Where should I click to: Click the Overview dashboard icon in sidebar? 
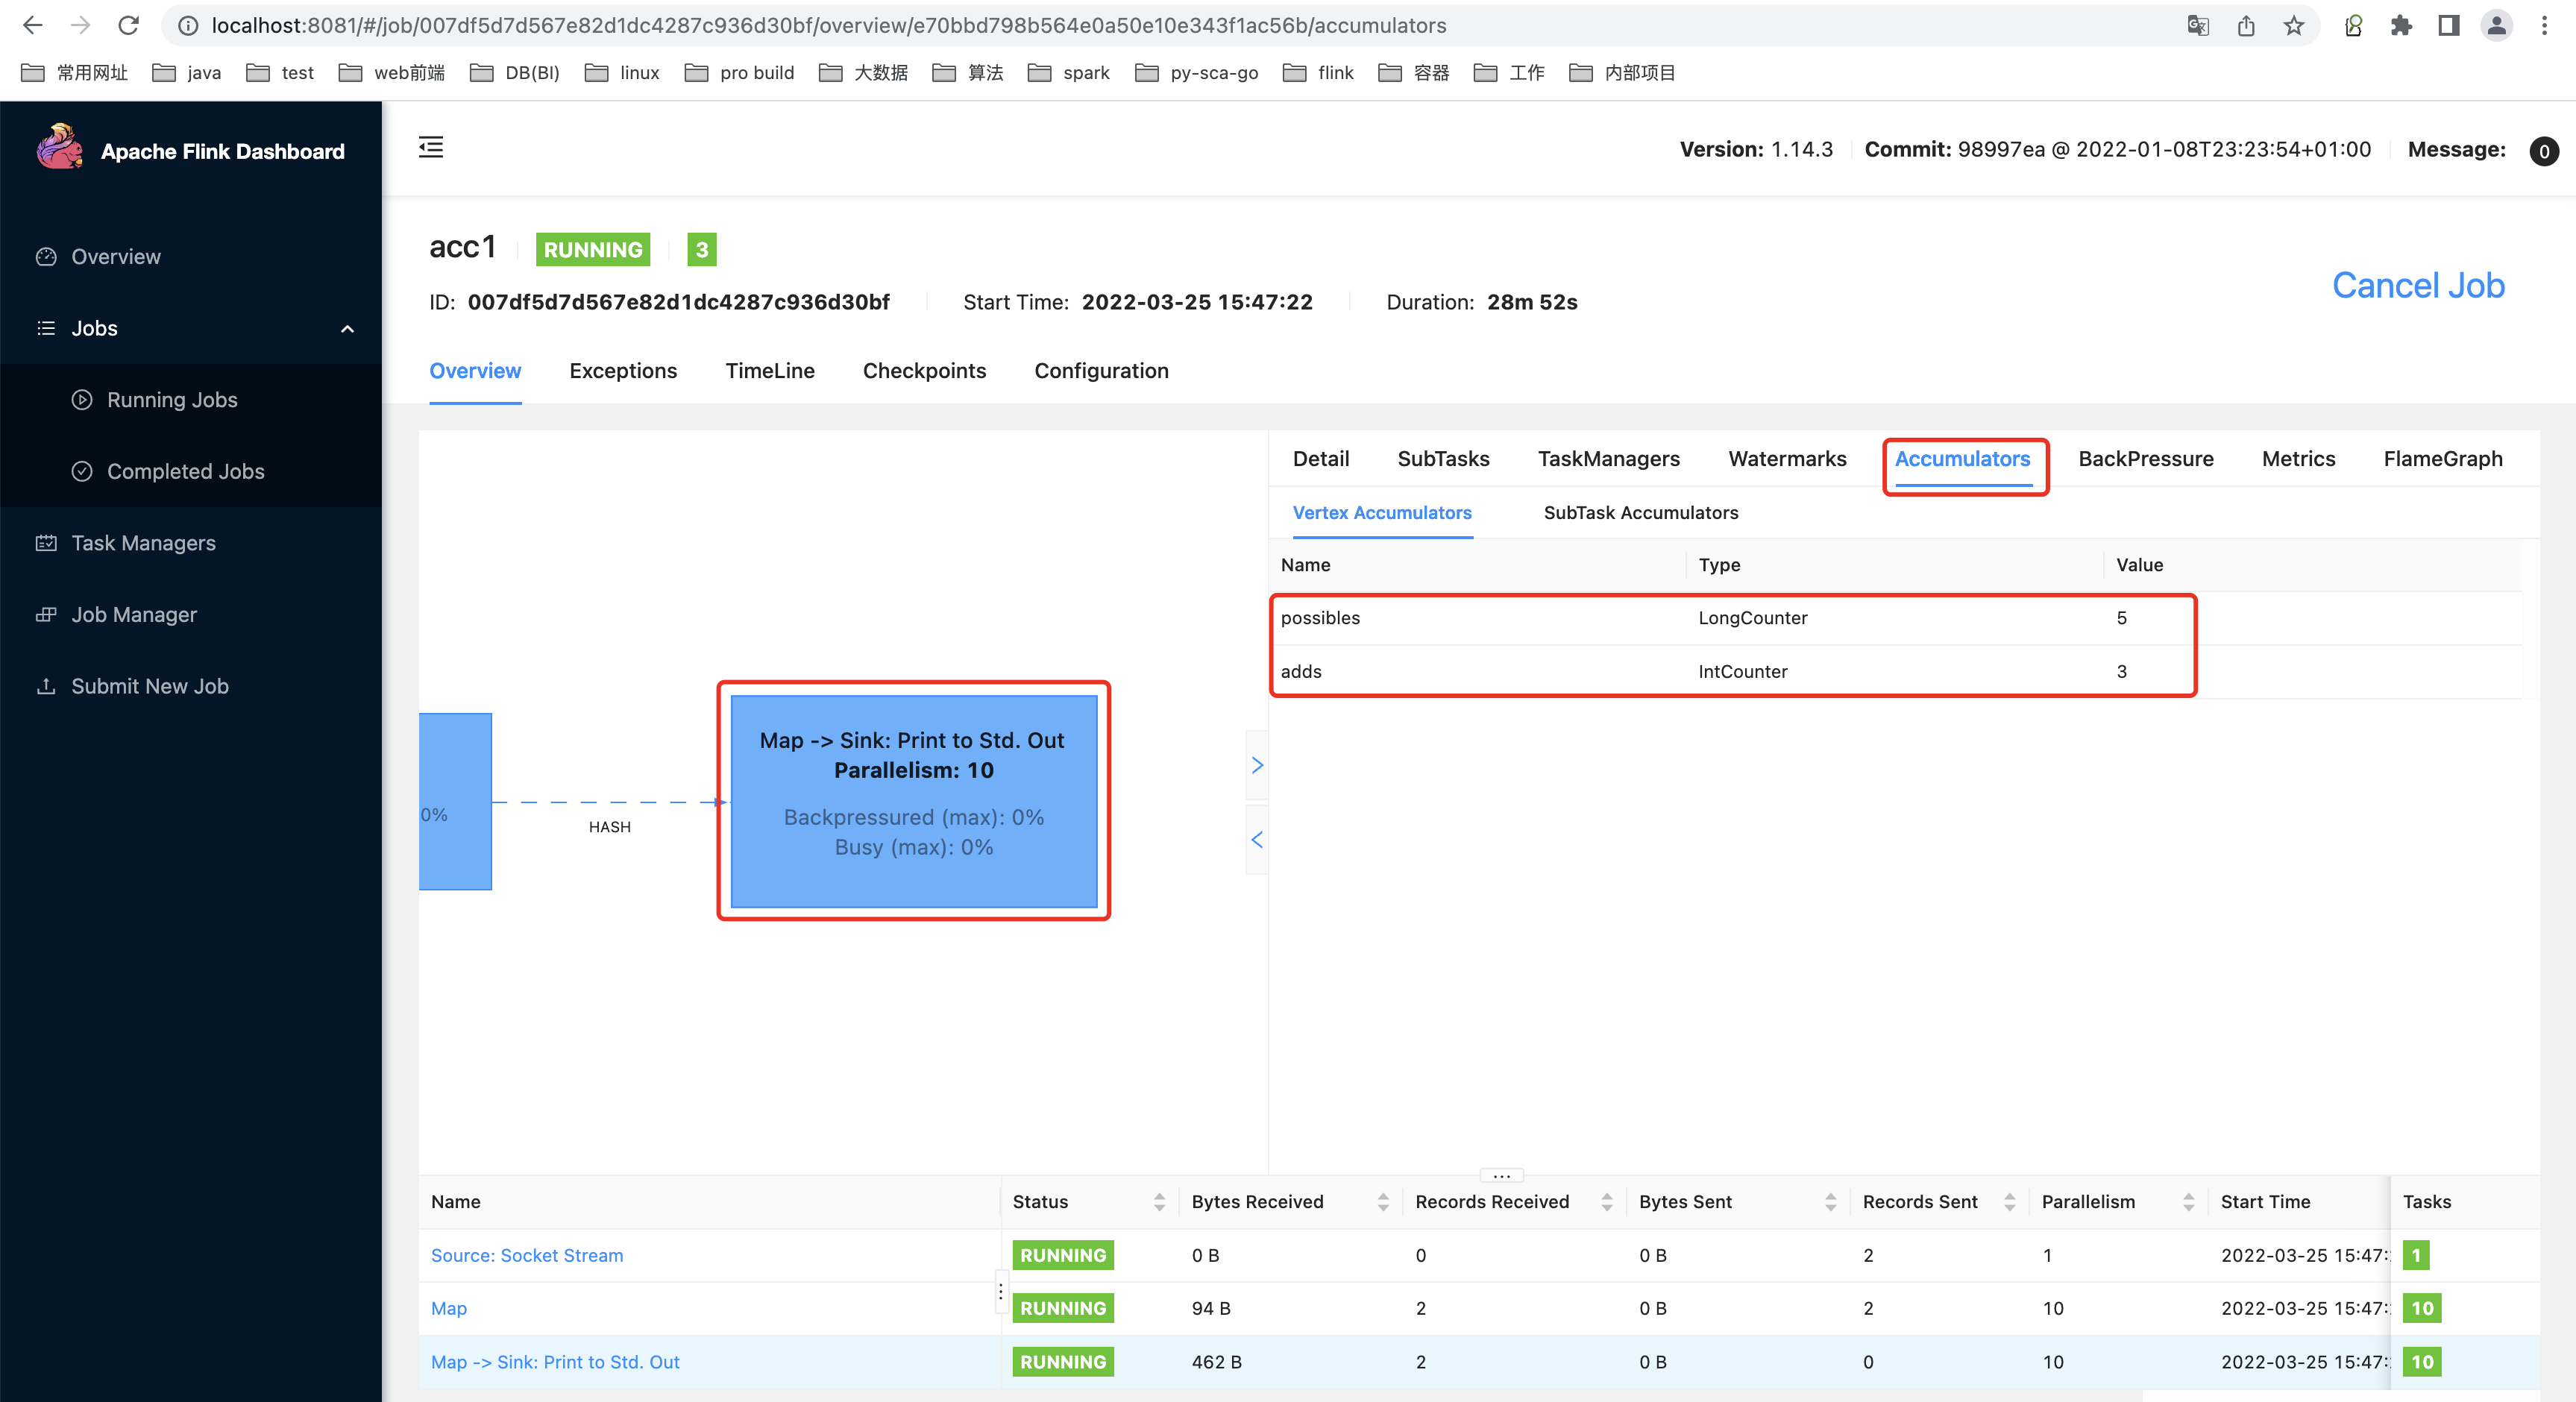click(46, 257)
